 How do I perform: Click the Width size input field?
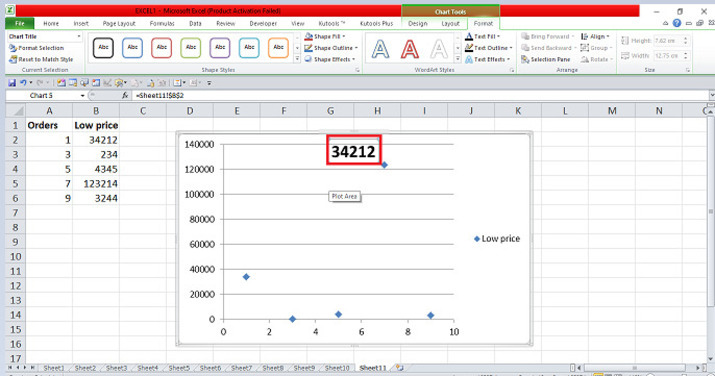pos(667,56)
